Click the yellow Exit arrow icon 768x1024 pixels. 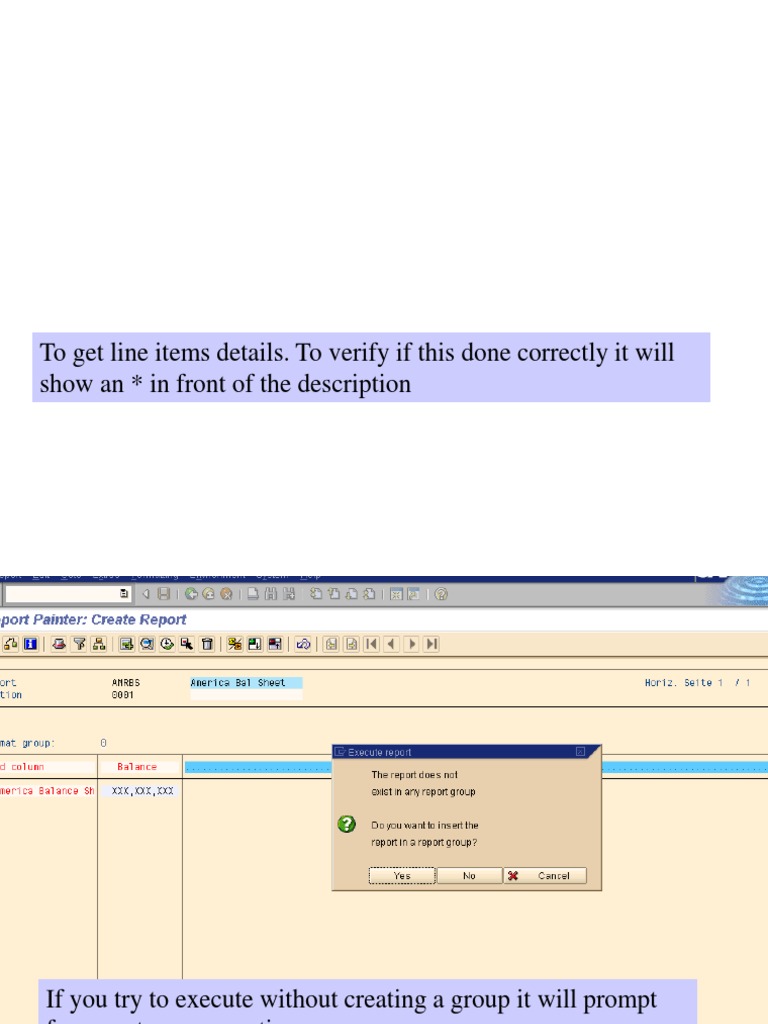coord(208,594)
